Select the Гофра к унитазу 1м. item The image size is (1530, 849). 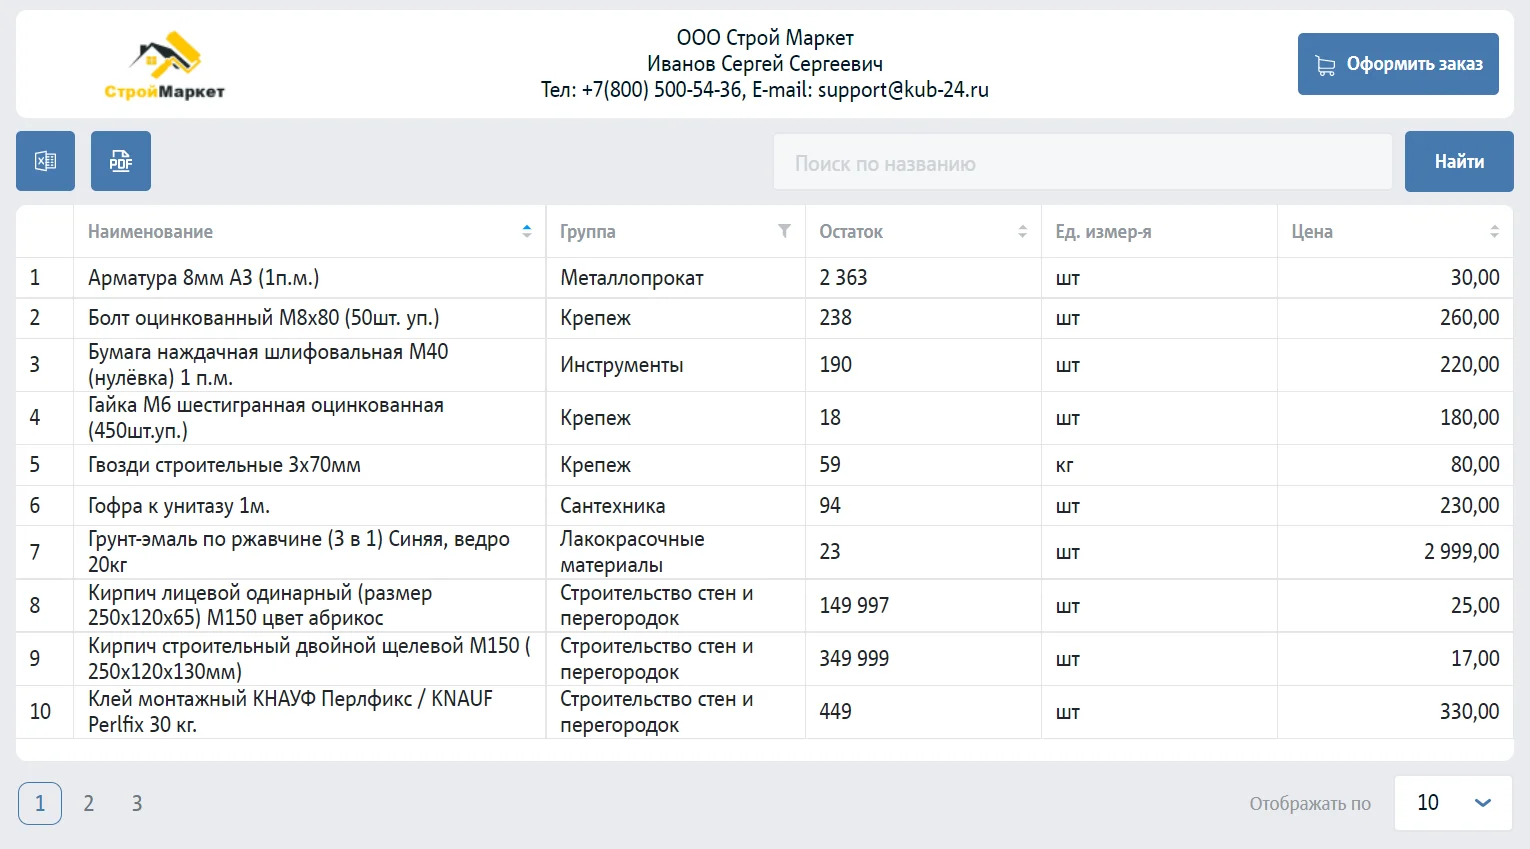click(x=179, y=506)
